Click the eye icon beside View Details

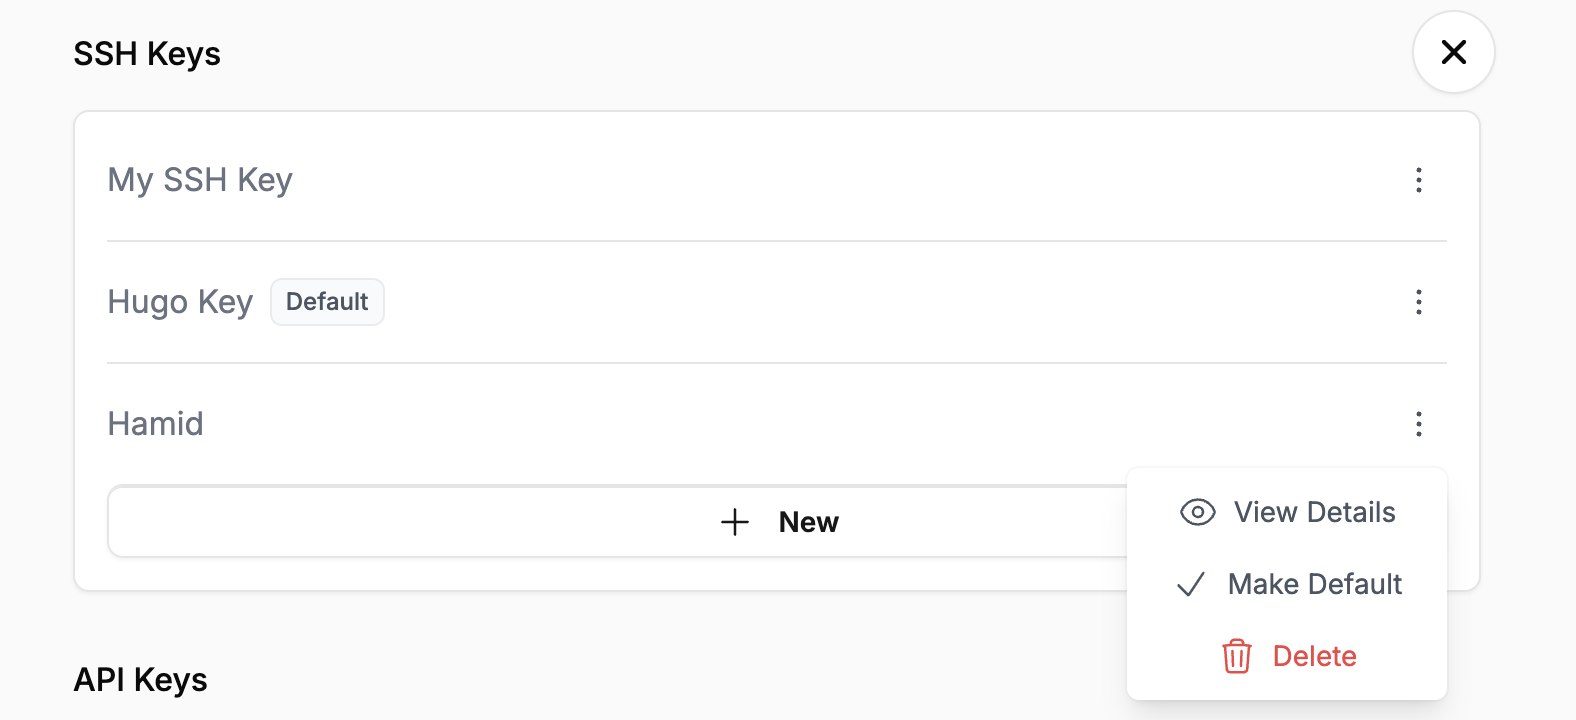pyautogui.click(x=1197, y=512)
